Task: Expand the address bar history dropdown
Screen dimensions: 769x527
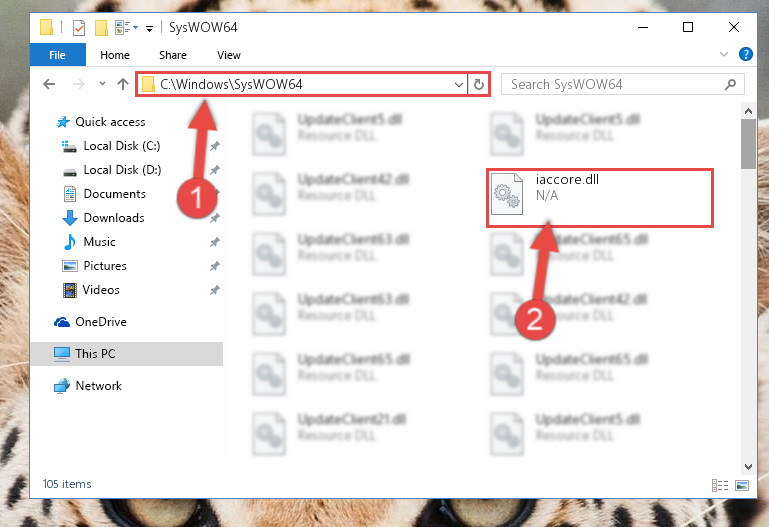Action: [459, 84]
